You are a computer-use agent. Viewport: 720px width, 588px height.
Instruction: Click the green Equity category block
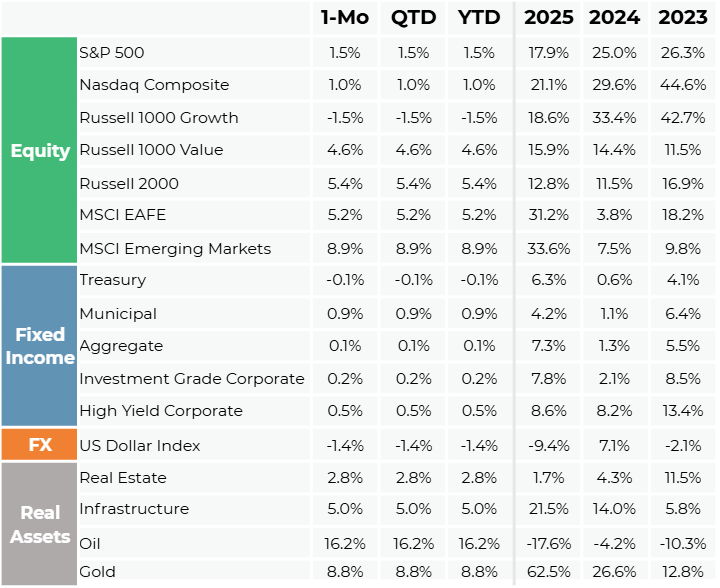click(x=40, y=151)
